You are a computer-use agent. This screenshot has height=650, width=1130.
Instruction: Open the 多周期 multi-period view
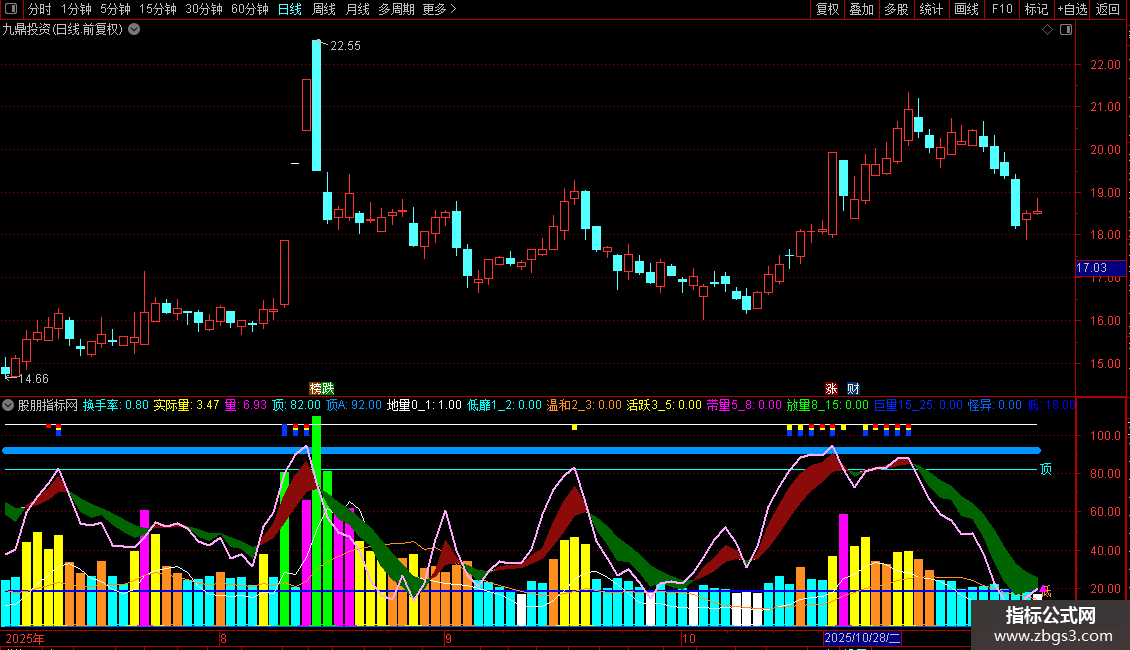(x=396, y=9)
